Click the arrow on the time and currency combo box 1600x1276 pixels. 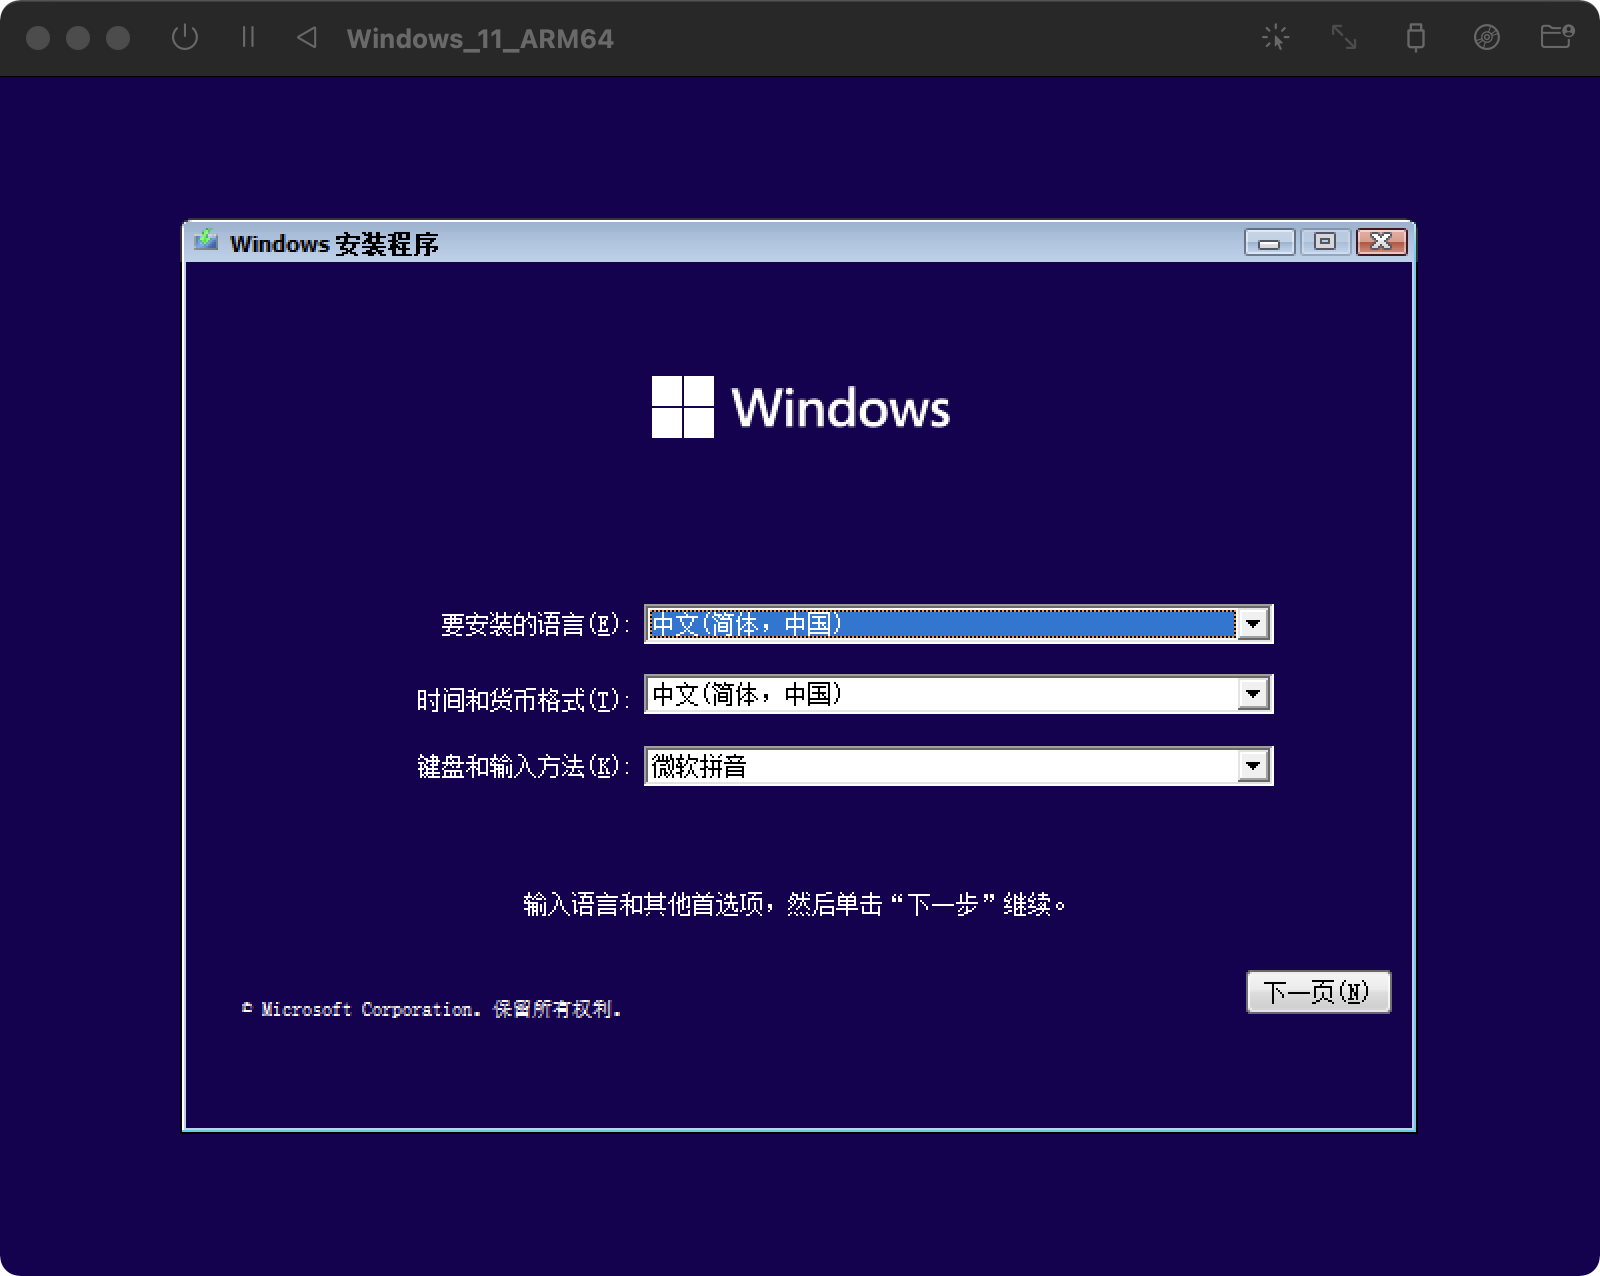(1252, 694)
